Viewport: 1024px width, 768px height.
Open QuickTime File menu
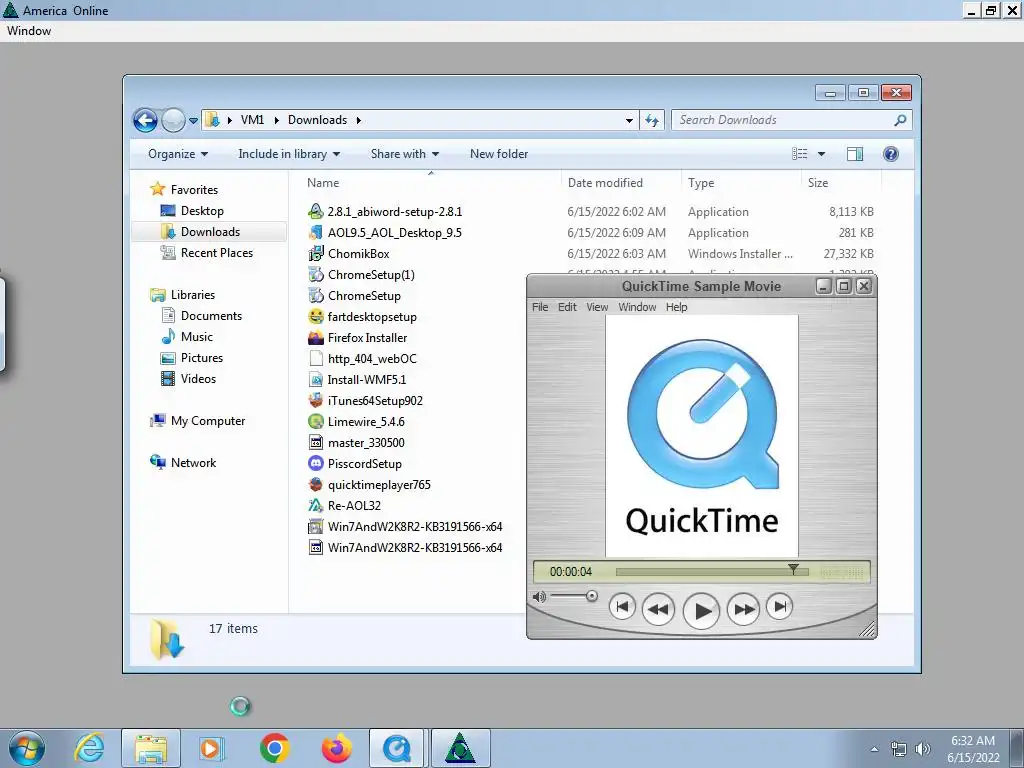click(540, 307)
